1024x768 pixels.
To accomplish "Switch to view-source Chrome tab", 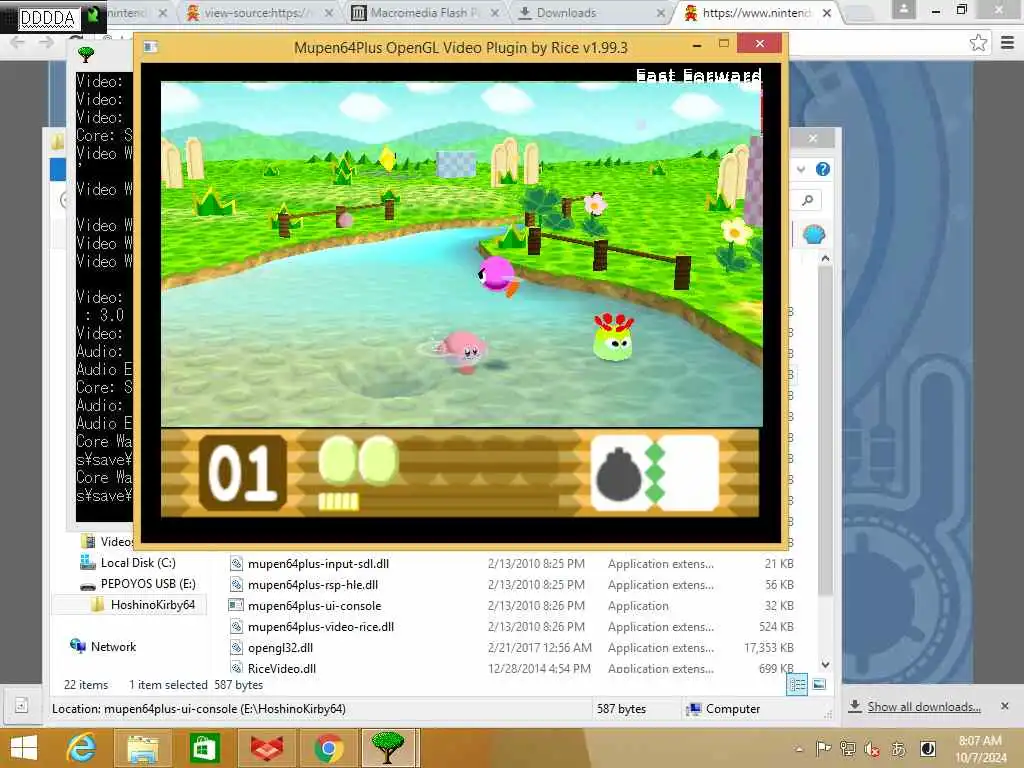I will (x=258, y=12).
